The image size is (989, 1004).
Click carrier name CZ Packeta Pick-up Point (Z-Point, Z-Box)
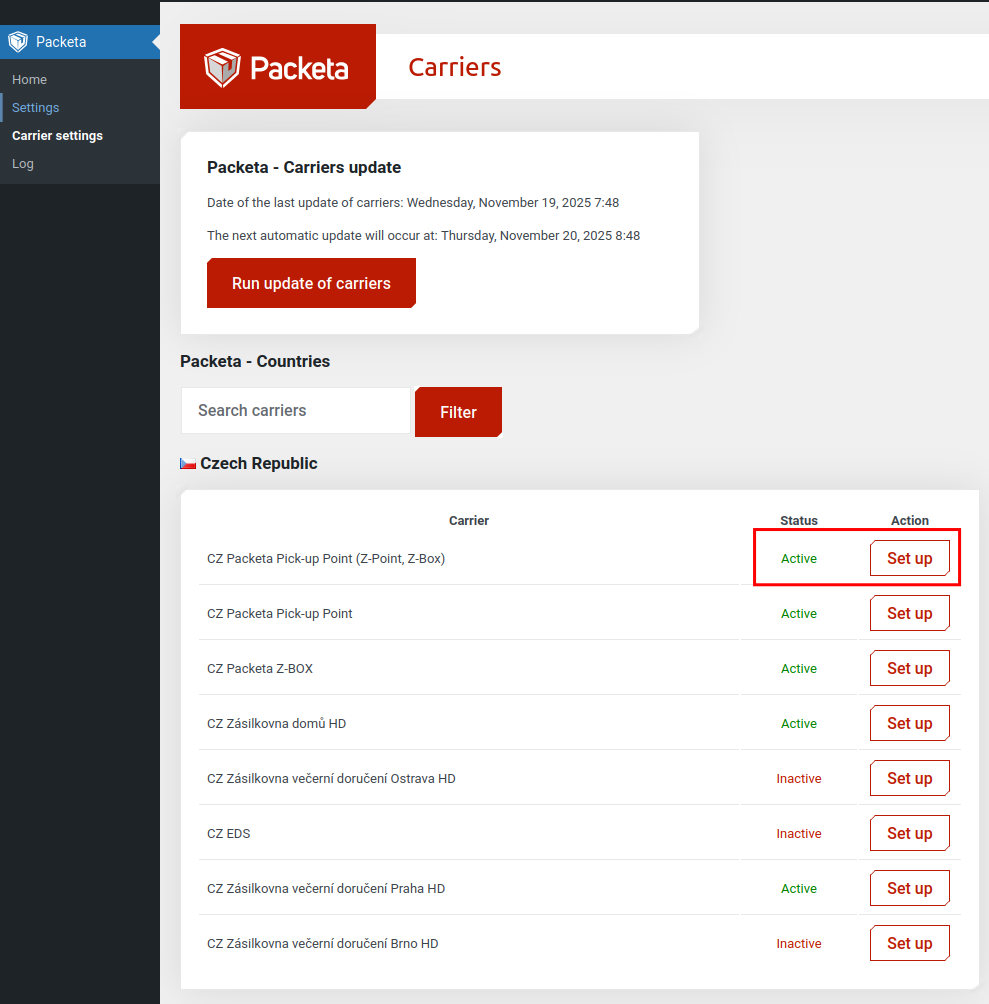[326, 558]
